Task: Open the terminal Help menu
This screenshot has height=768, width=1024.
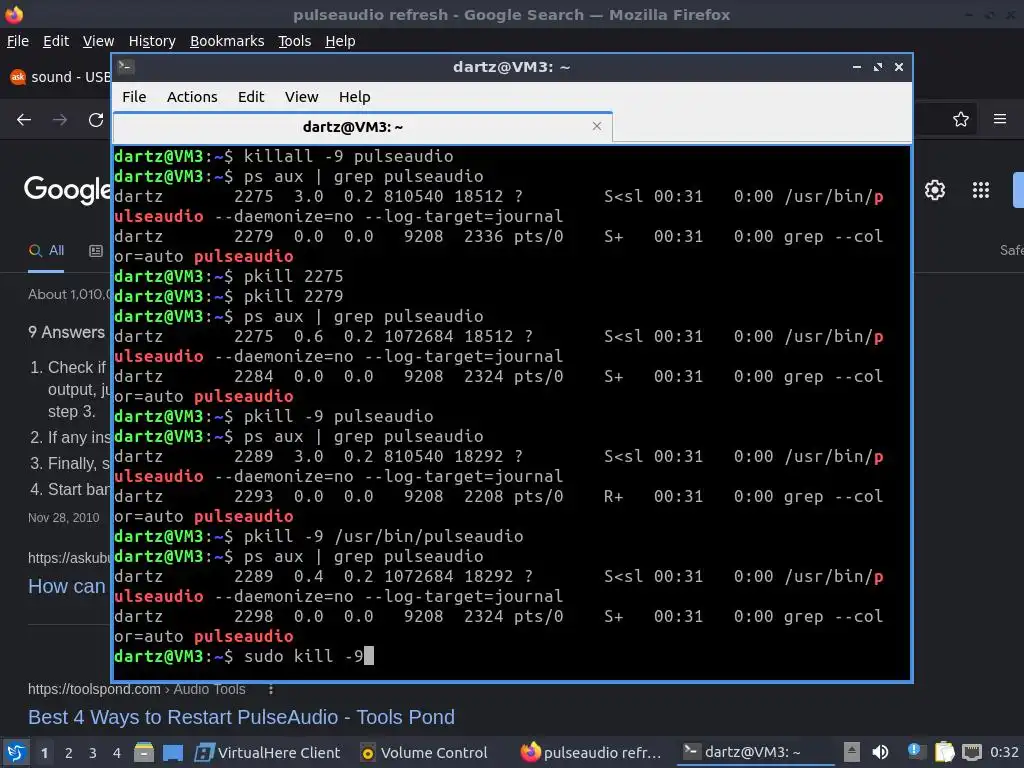Action: pyautogui.click(x=355, y=97)
